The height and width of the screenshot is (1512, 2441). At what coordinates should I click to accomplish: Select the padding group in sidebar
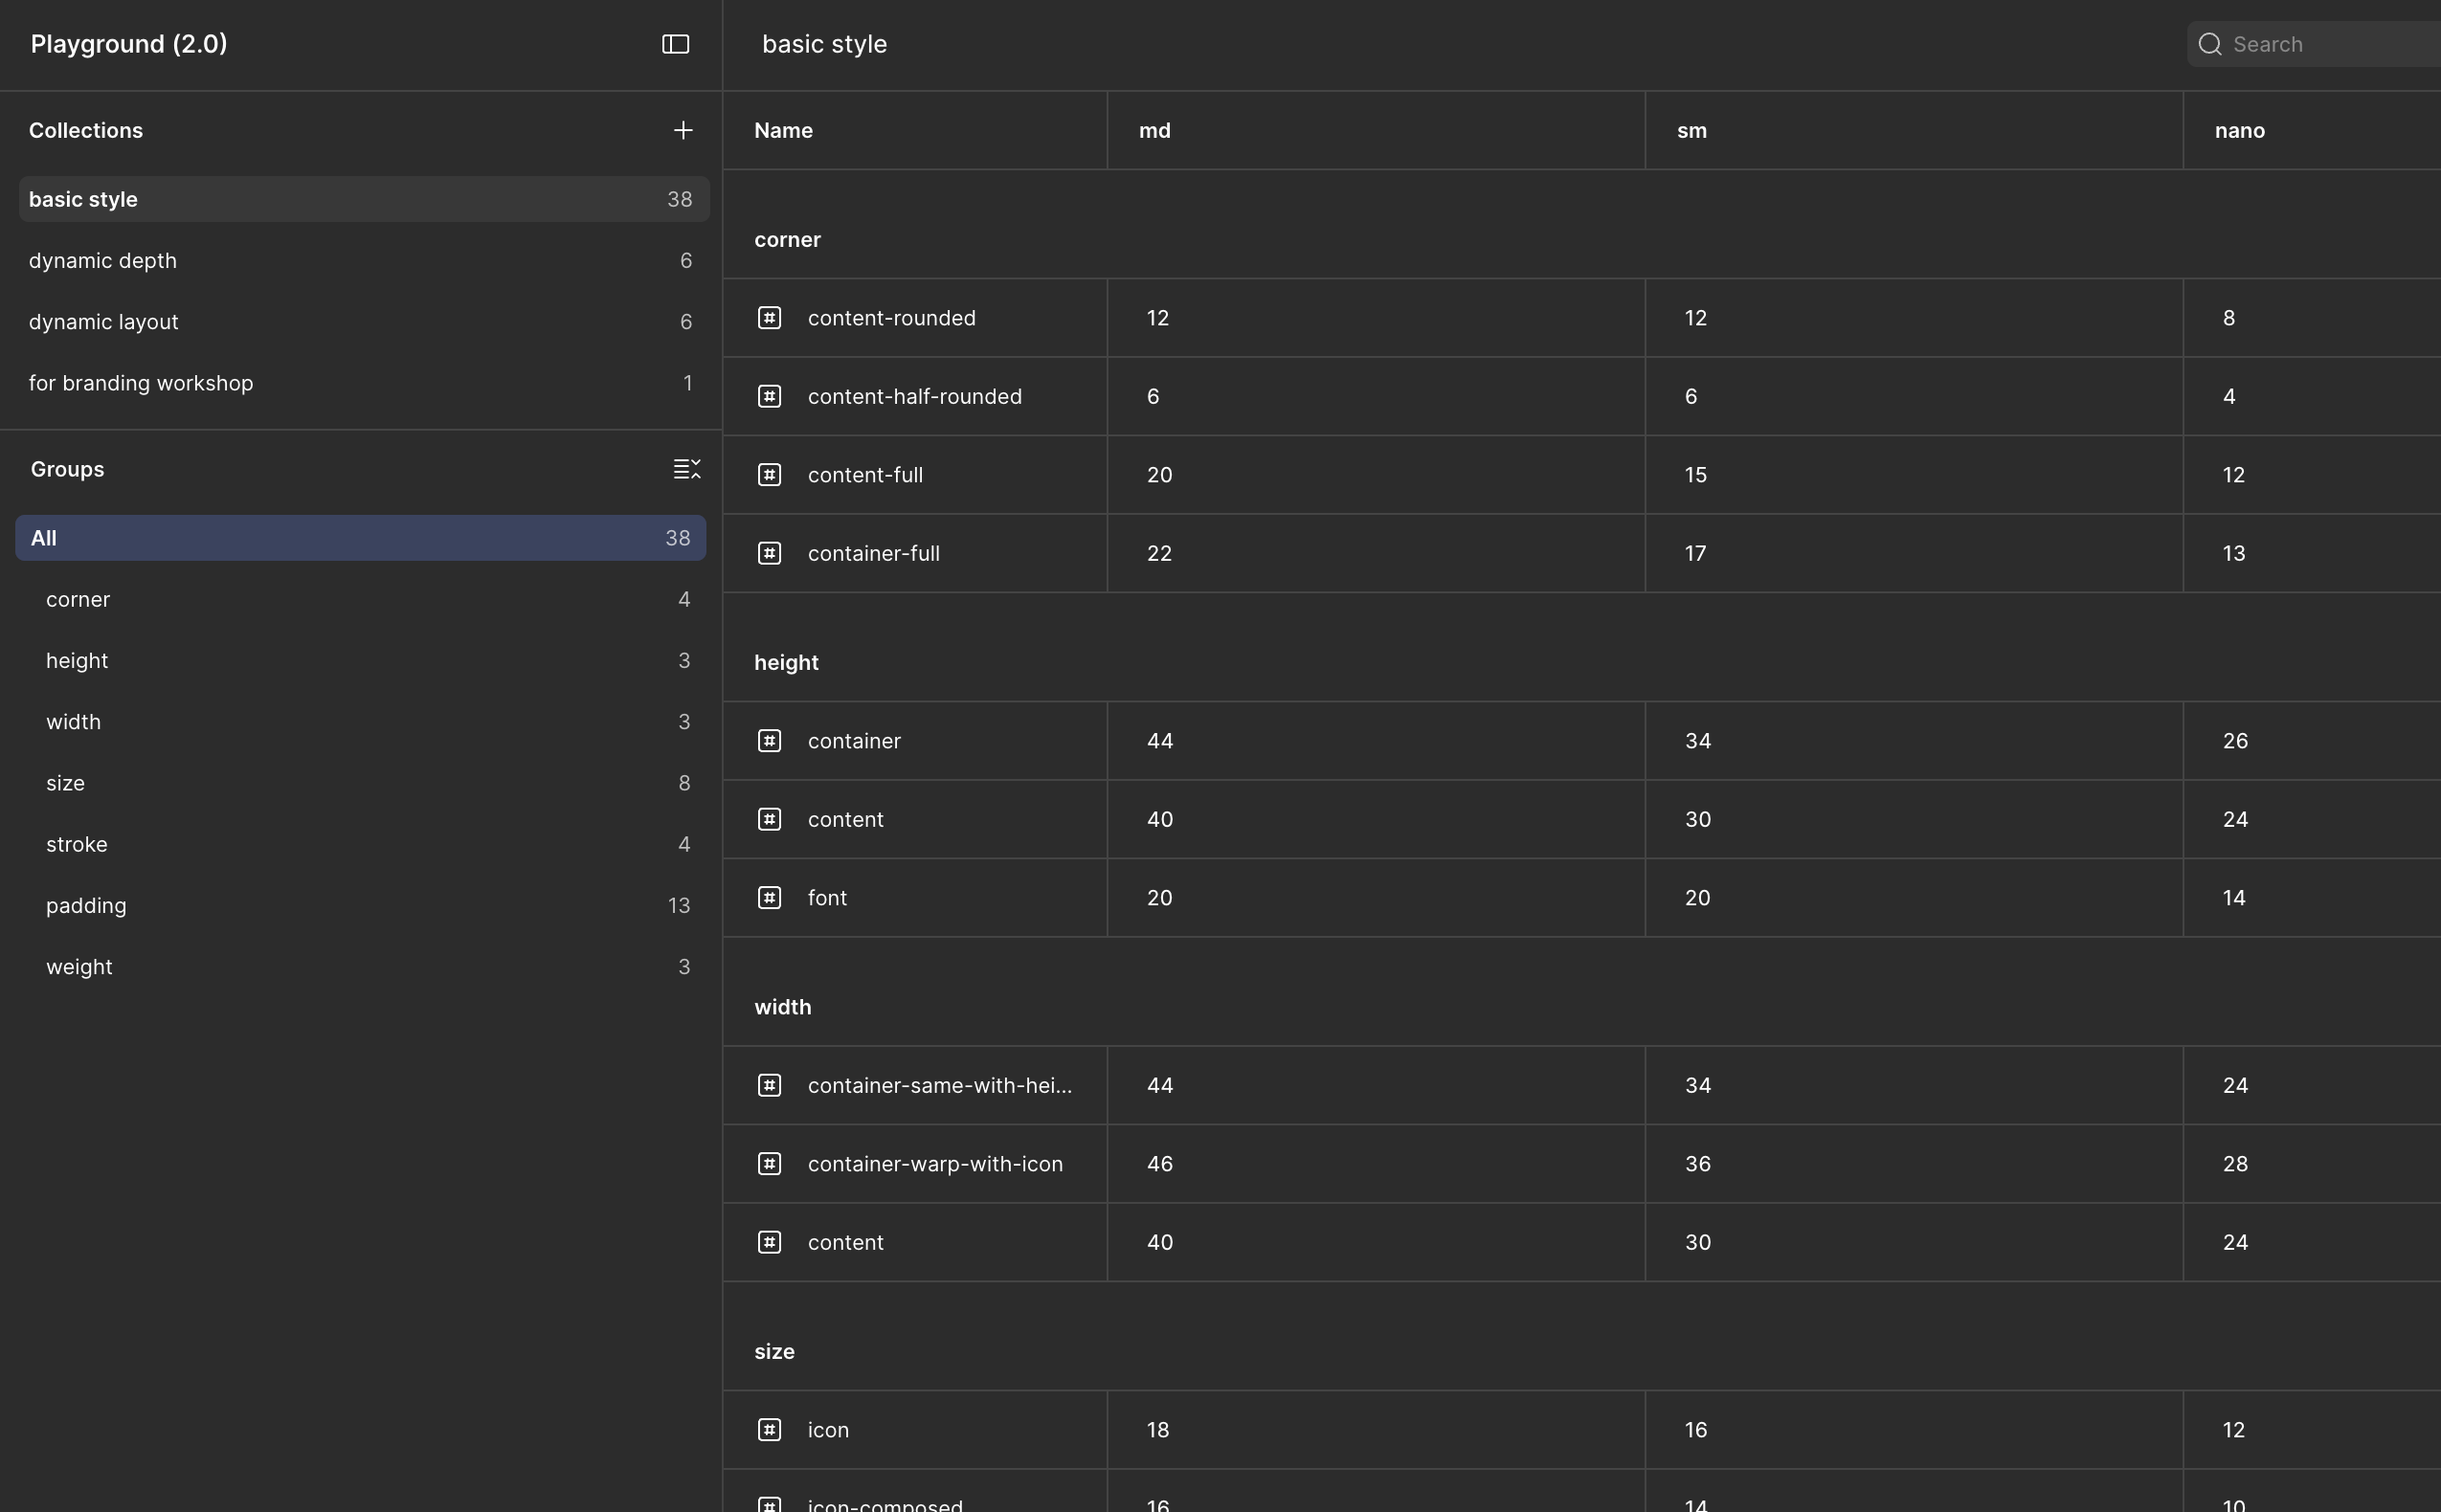(361, 905)
